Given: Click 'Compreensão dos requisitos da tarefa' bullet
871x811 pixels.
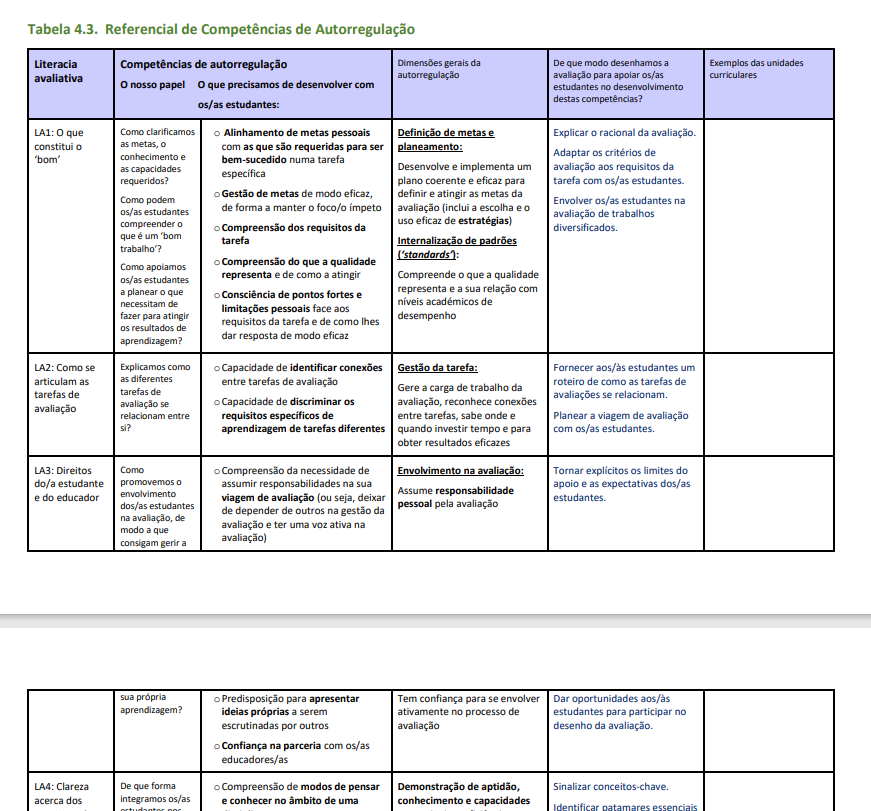Looking at the screenshot, I should pos(290,234).
